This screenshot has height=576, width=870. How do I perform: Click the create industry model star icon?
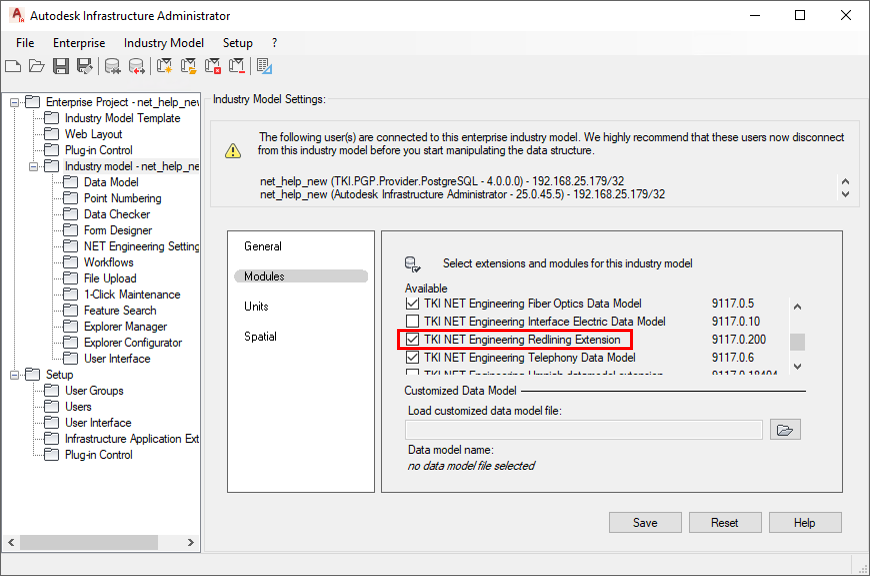164,67
